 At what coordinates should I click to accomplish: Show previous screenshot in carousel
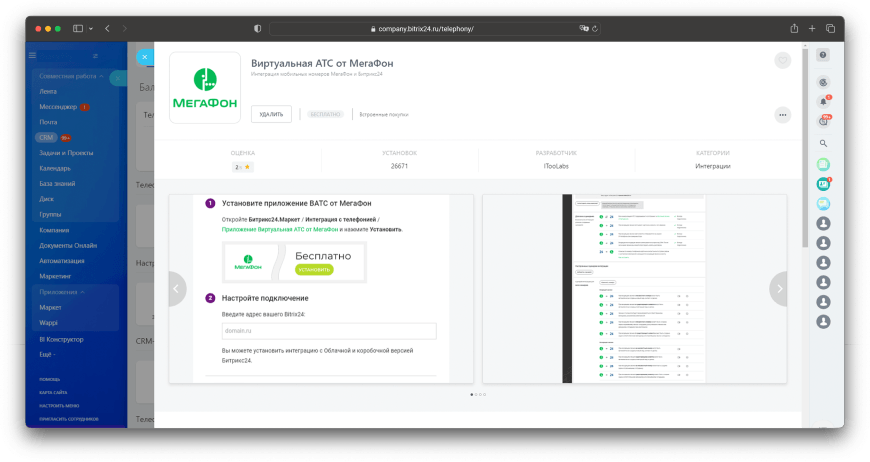point(176,288)
